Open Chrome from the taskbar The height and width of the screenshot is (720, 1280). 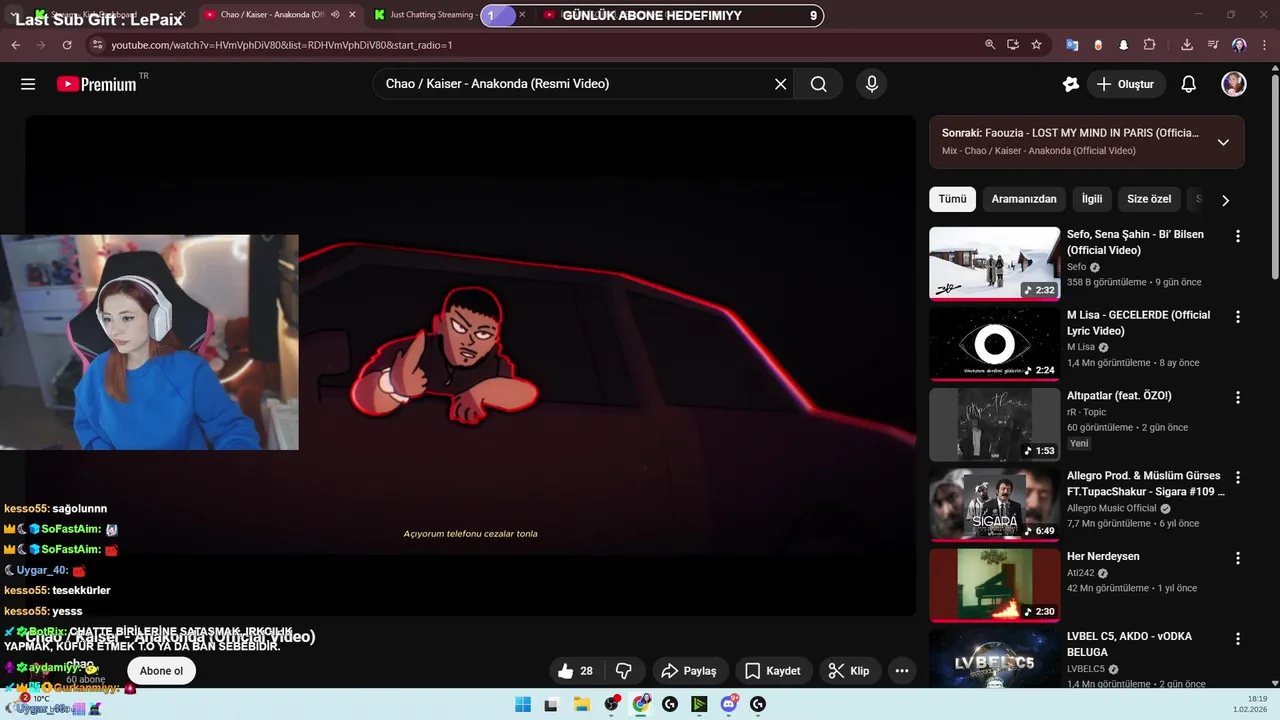(641, 705)
